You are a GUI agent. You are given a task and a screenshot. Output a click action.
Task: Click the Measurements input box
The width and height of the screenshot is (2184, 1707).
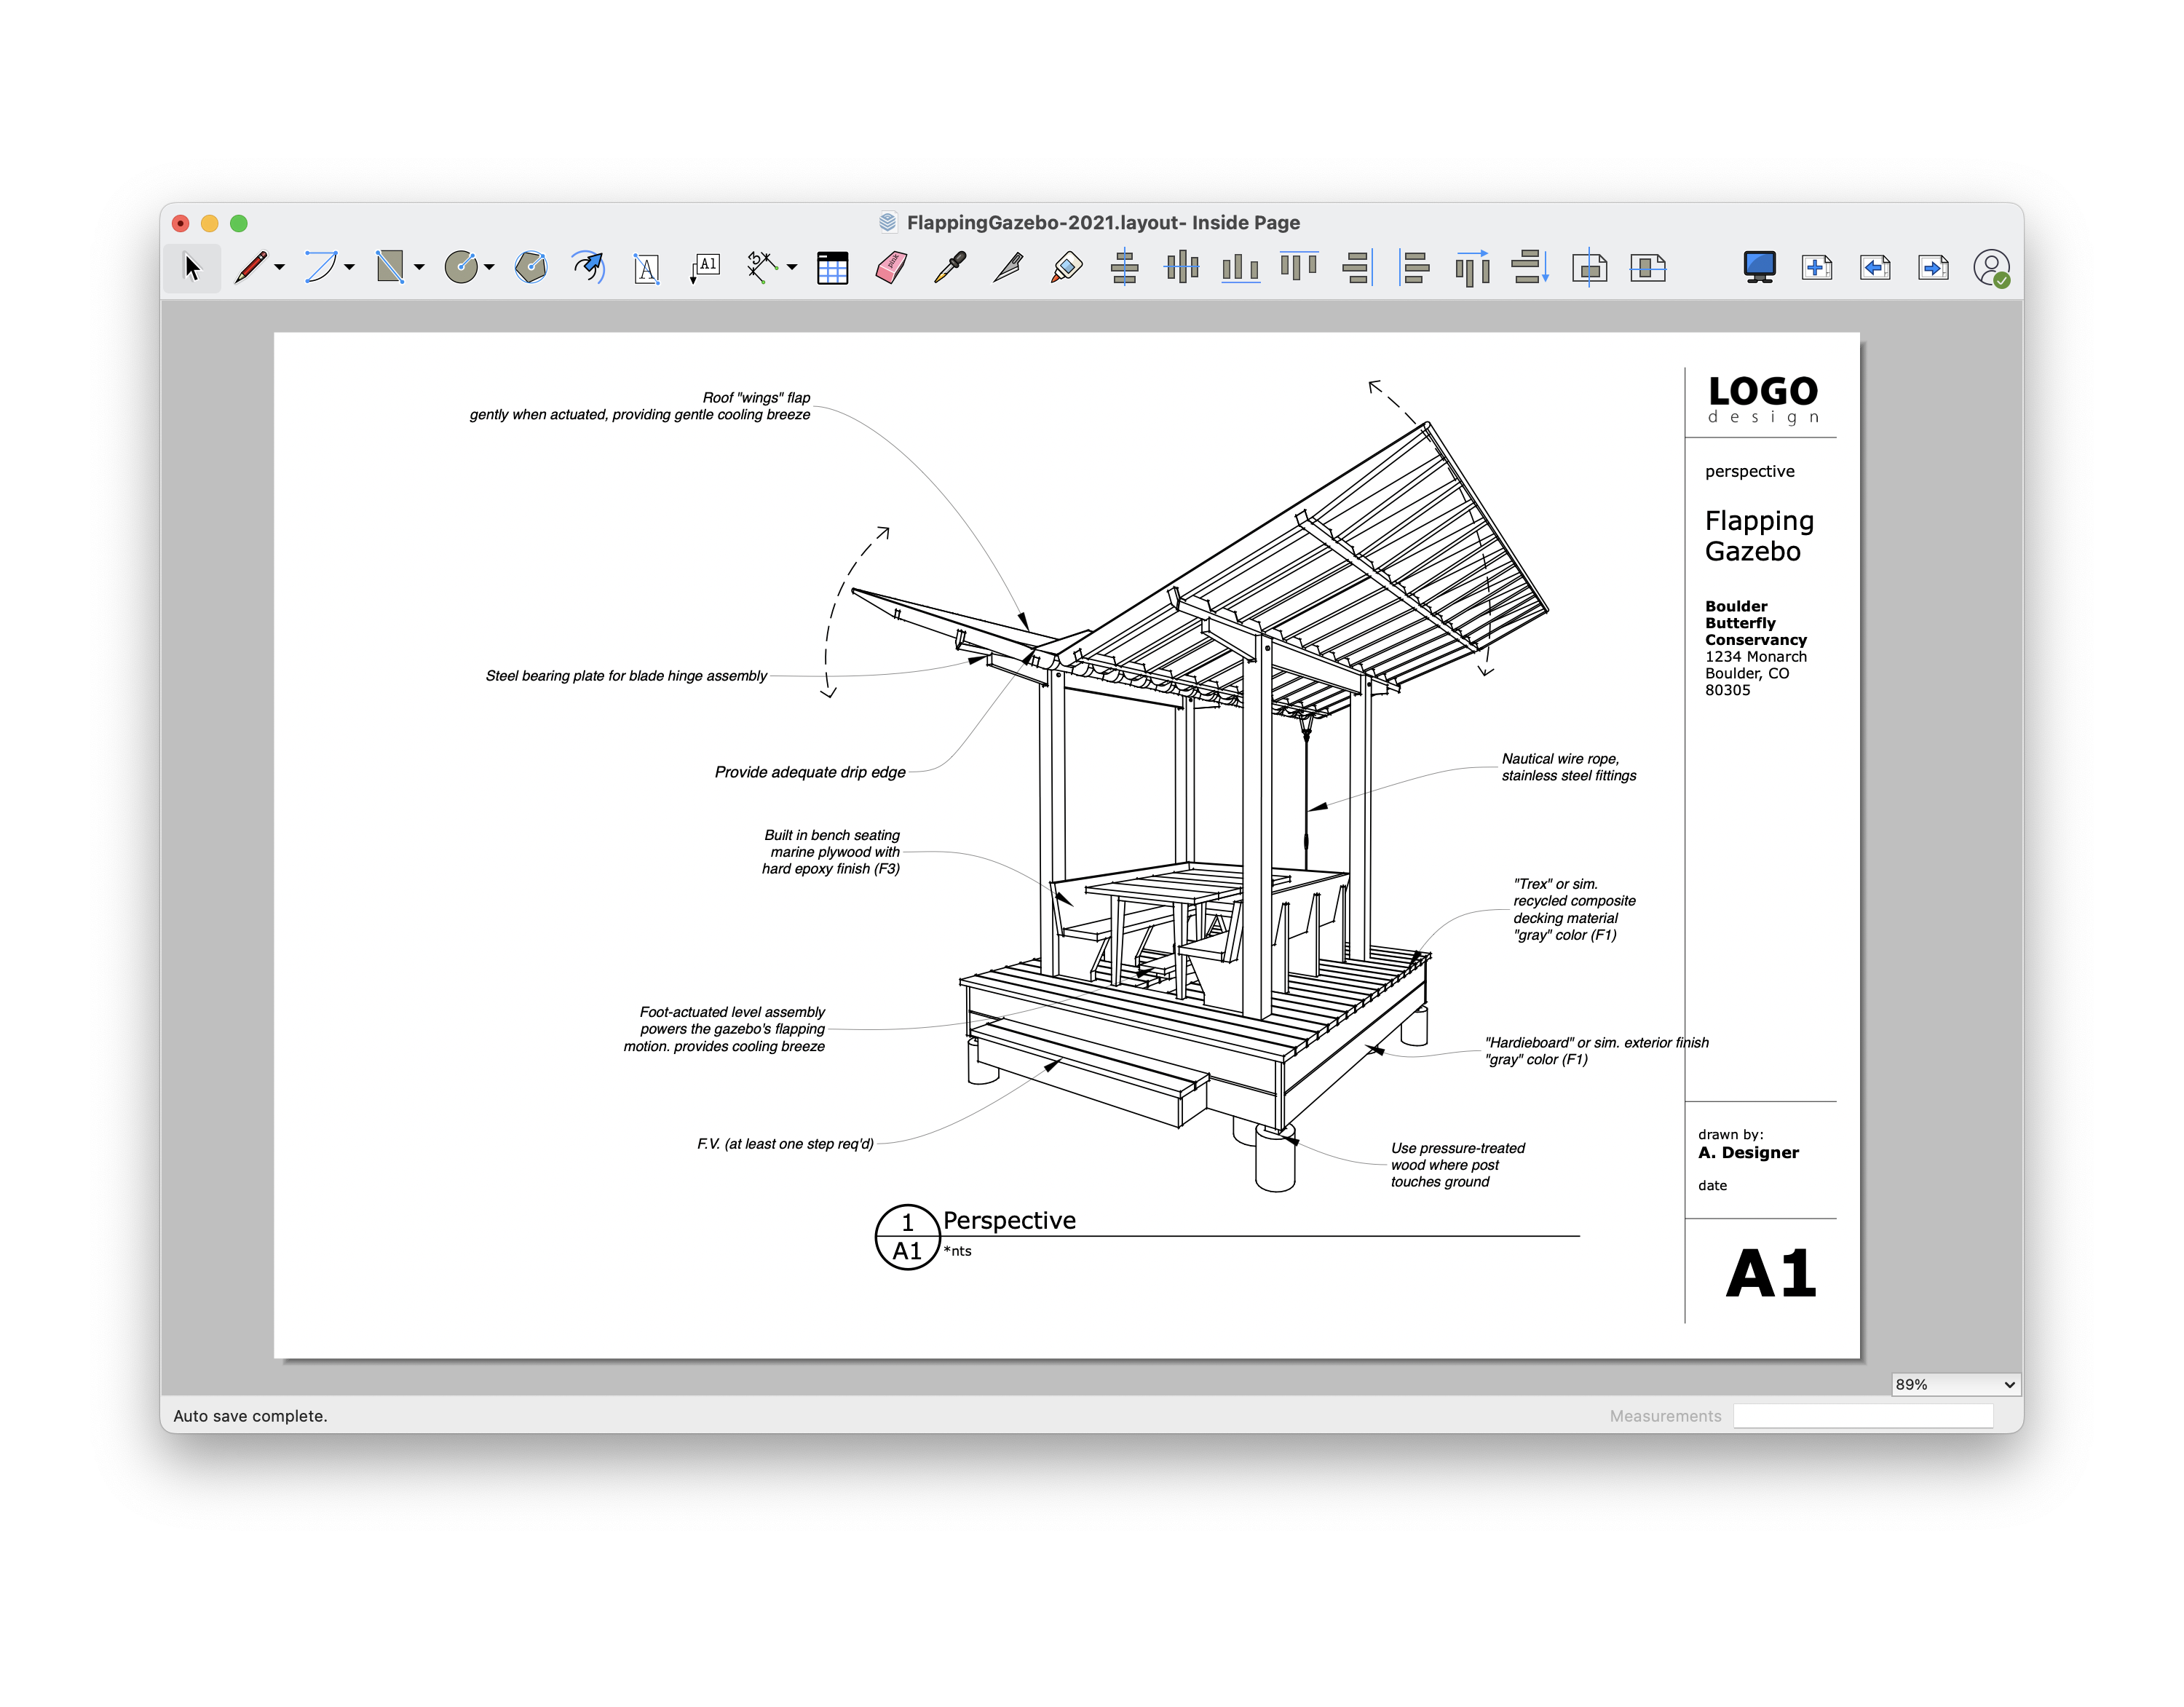click(x=1863, y=1415)
